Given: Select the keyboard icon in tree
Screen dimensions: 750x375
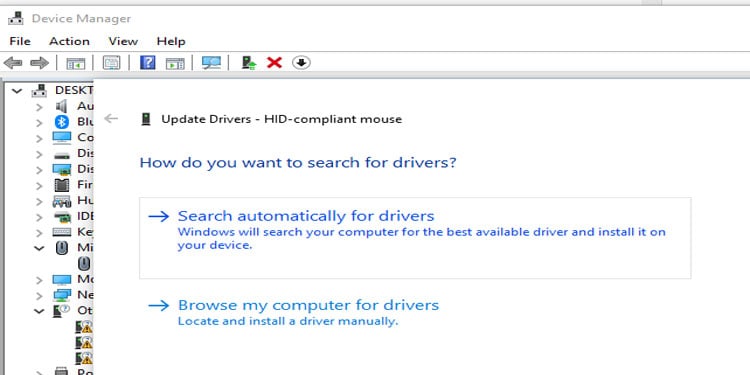Looking at the screenshot, I should (62, 232).
